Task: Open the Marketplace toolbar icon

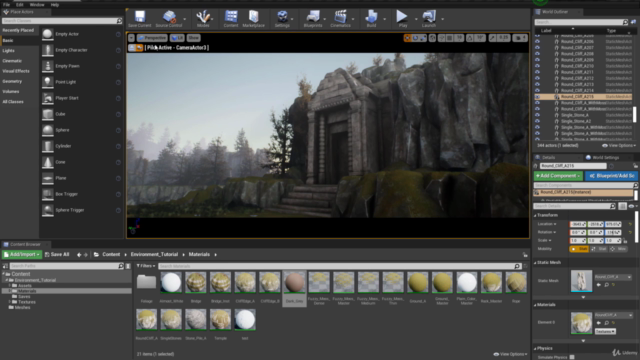Action: 253,19
